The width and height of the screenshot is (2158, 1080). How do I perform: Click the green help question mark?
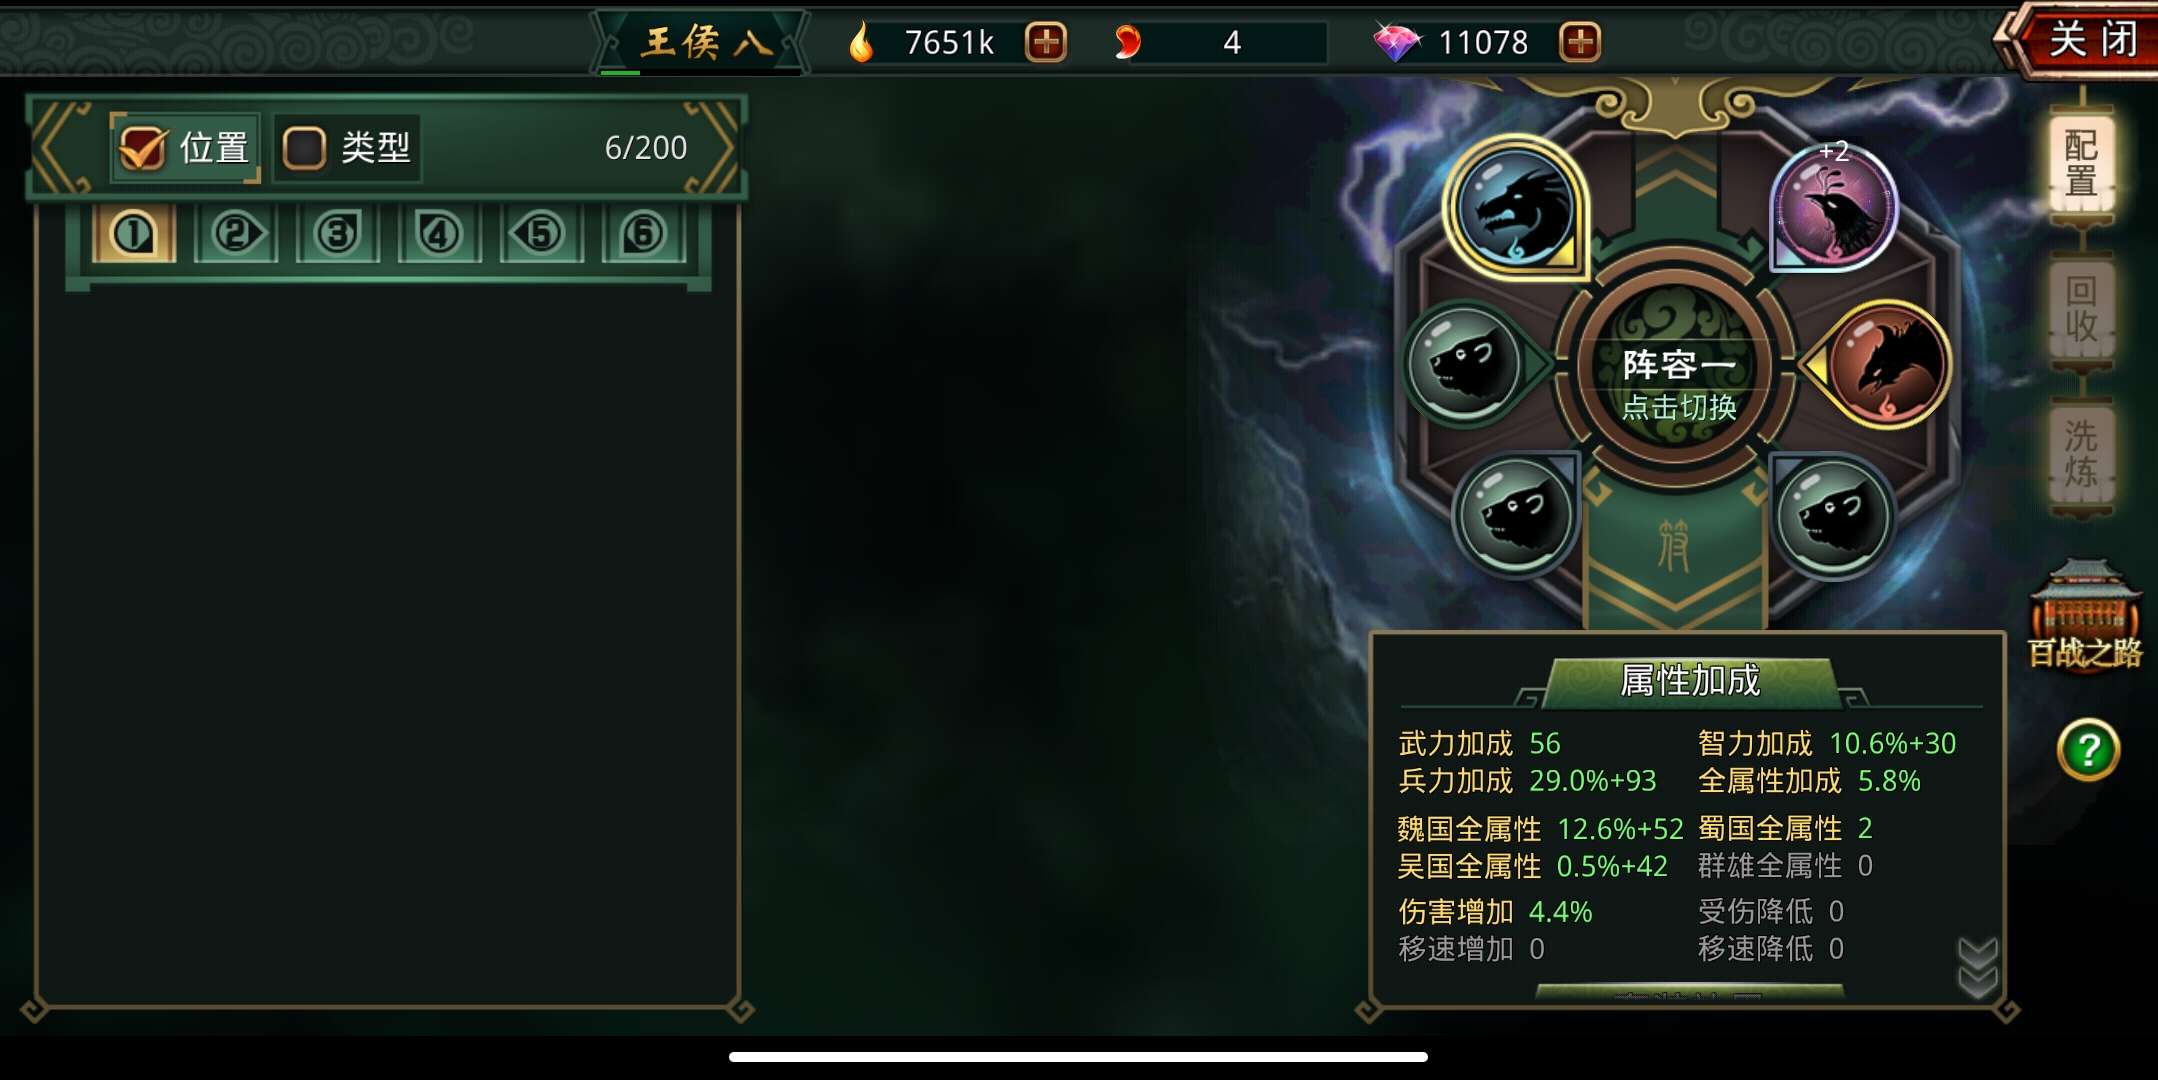(2088, 749)
